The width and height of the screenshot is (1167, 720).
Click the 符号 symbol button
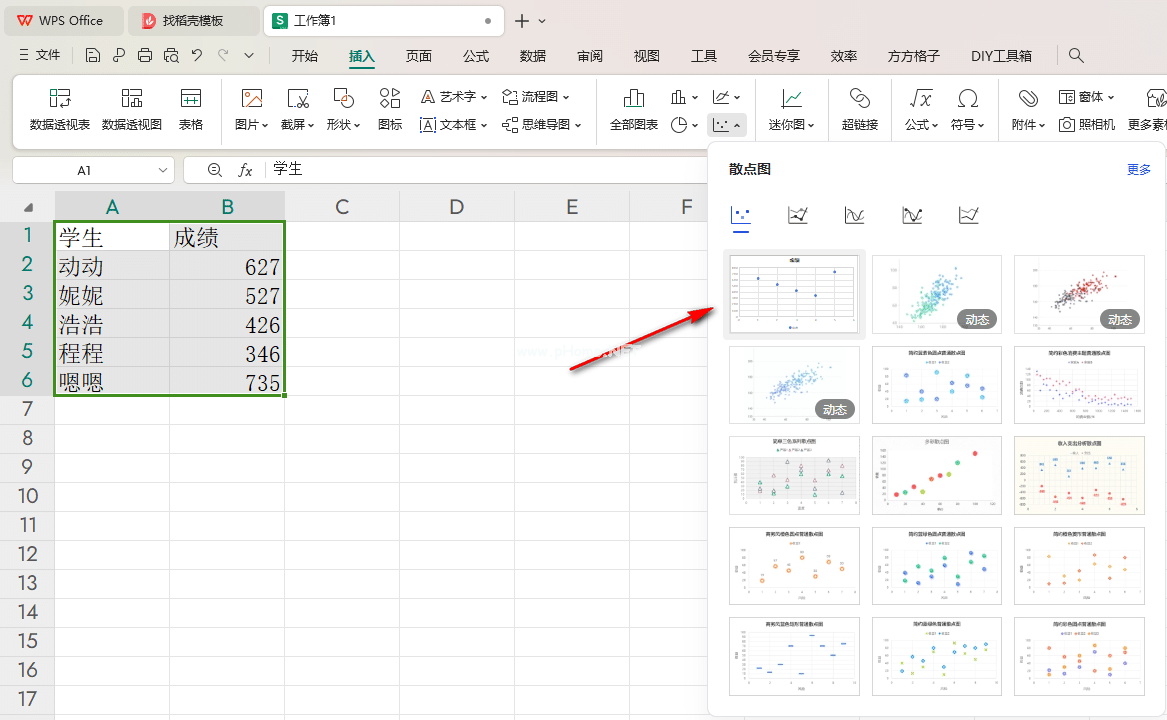click(968, 109)
